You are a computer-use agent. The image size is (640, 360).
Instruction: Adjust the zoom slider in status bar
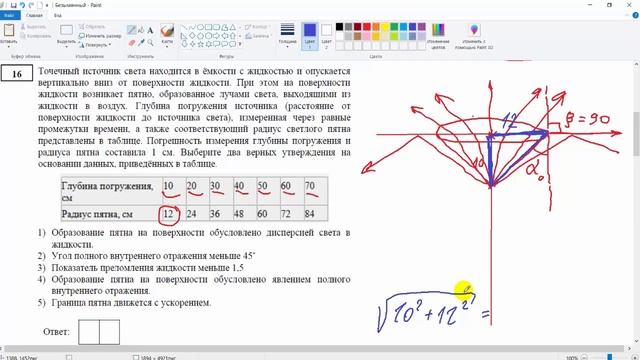point(610,358)
